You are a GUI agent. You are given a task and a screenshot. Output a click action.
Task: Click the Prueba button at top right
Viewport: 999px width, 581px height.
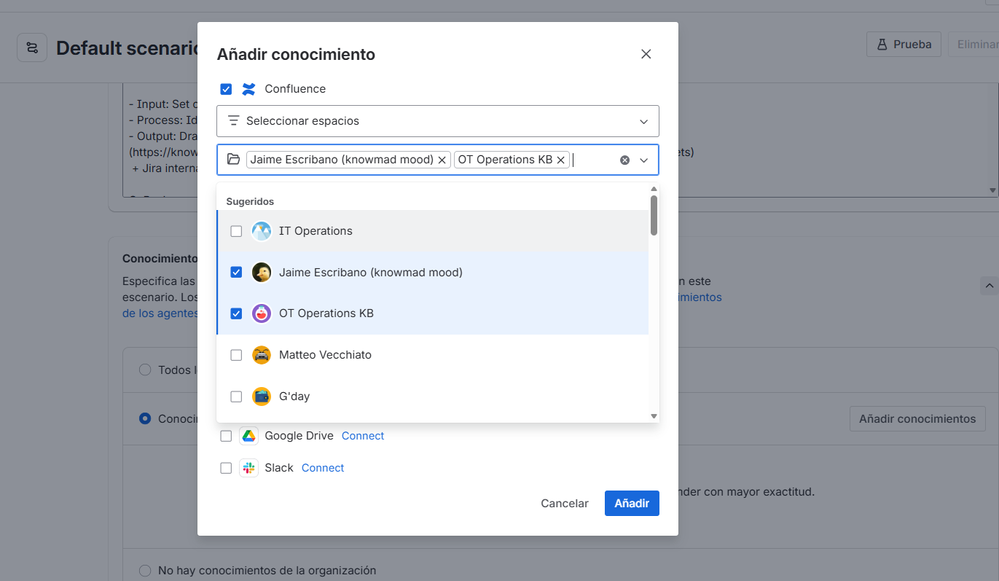903,44
